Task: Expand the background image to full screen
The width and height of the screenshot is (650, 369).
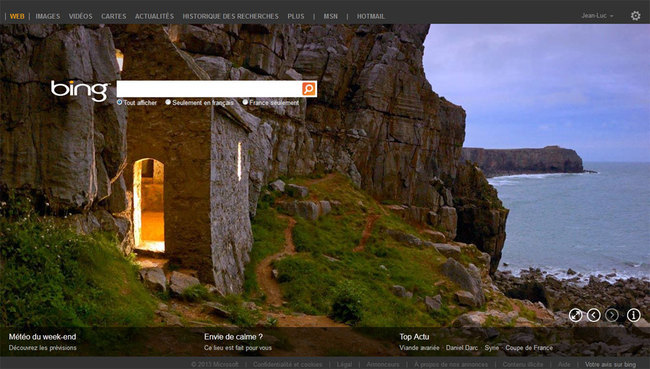Action: click(x=575, y=315)
